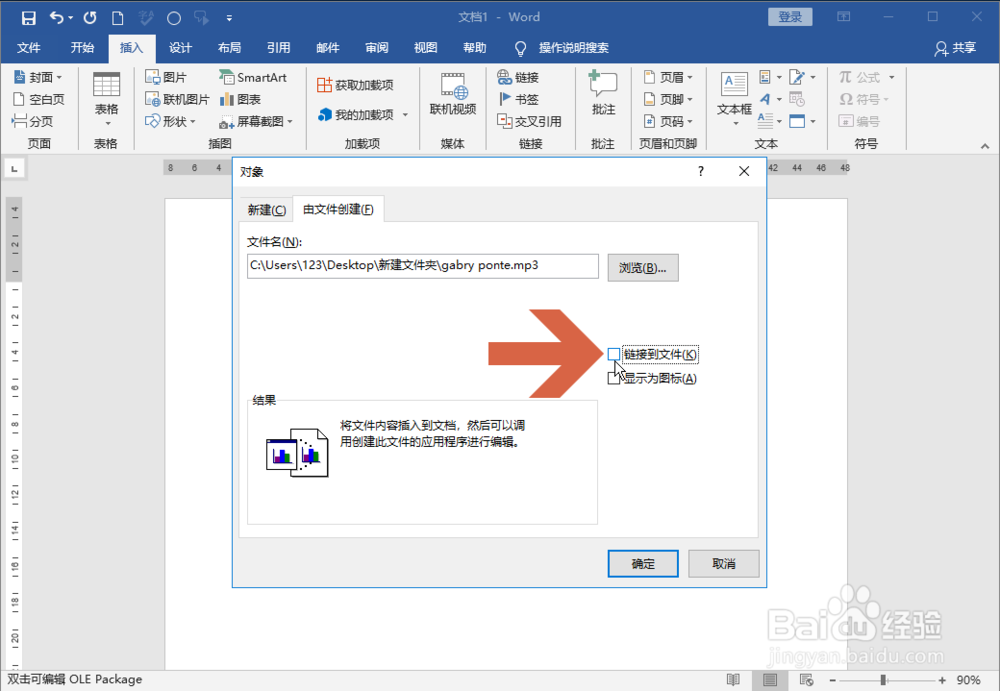Switch to the Layout (布局) tab
The width and height of the screenshot is (1000, 691).
point(229,48)
